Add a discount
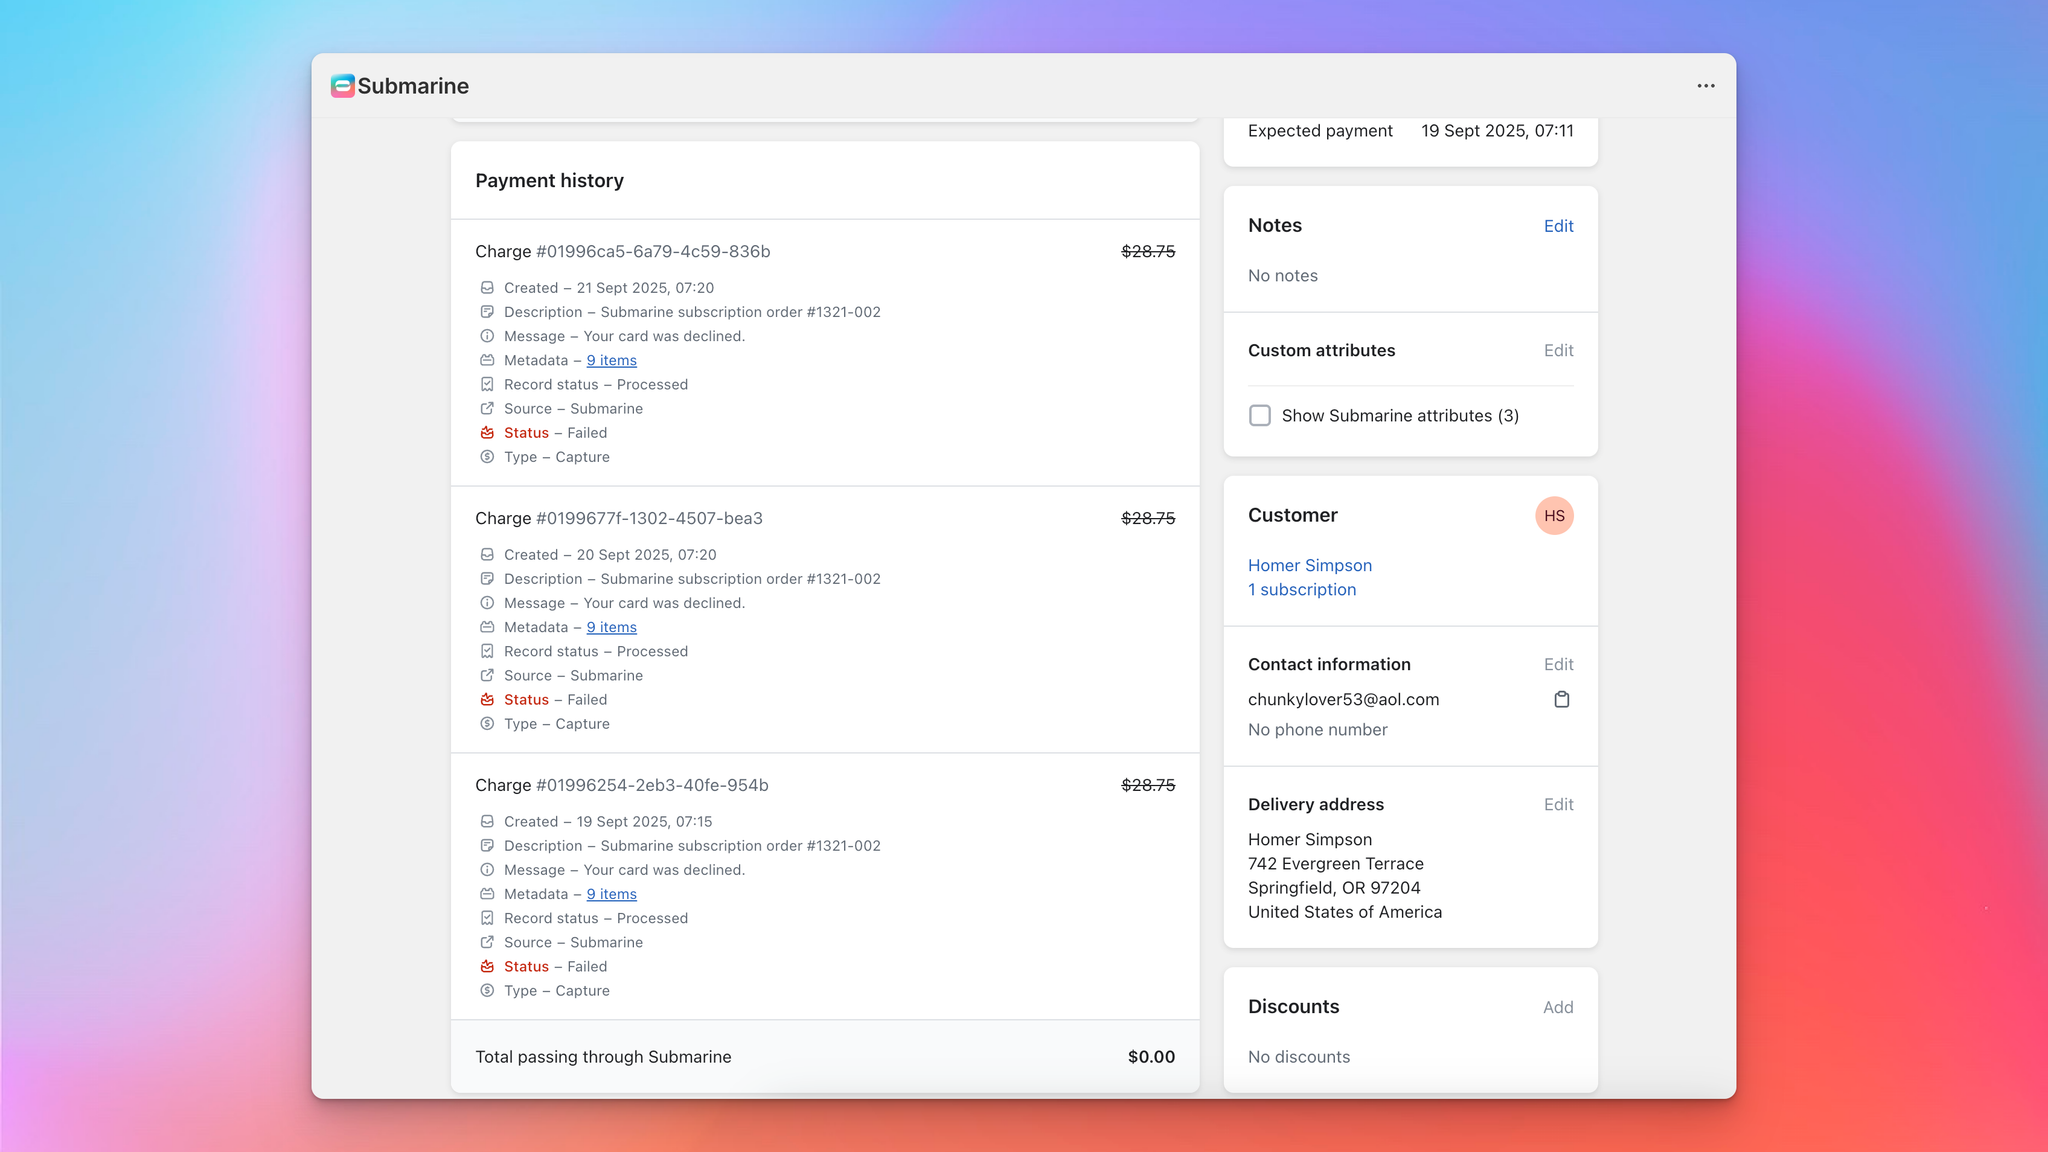The height and width of the screenshot is (1152, 2048). (1557, 1008)
